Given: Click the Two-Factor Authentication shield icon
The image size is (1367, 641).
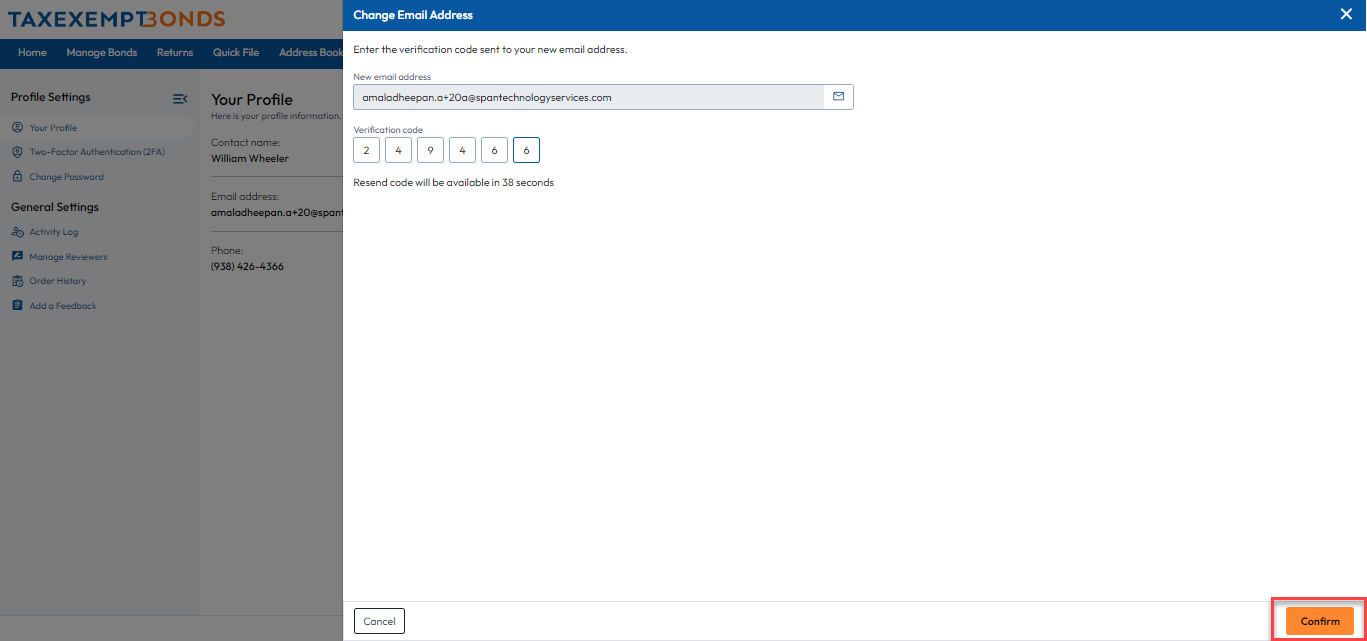Looking at the screenshot, I should click(x=17, y=152).
